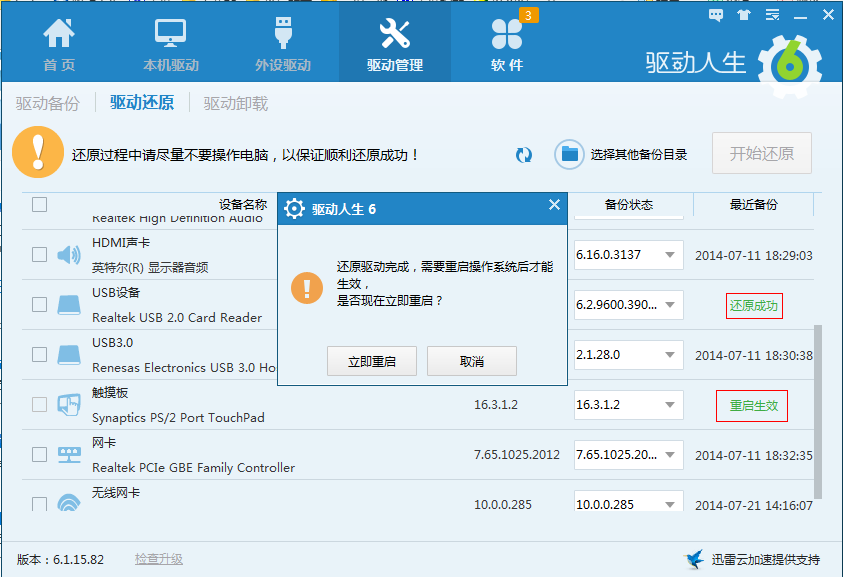
Task: Click the device list vertical scrollbar
Action: click(818, 411)
